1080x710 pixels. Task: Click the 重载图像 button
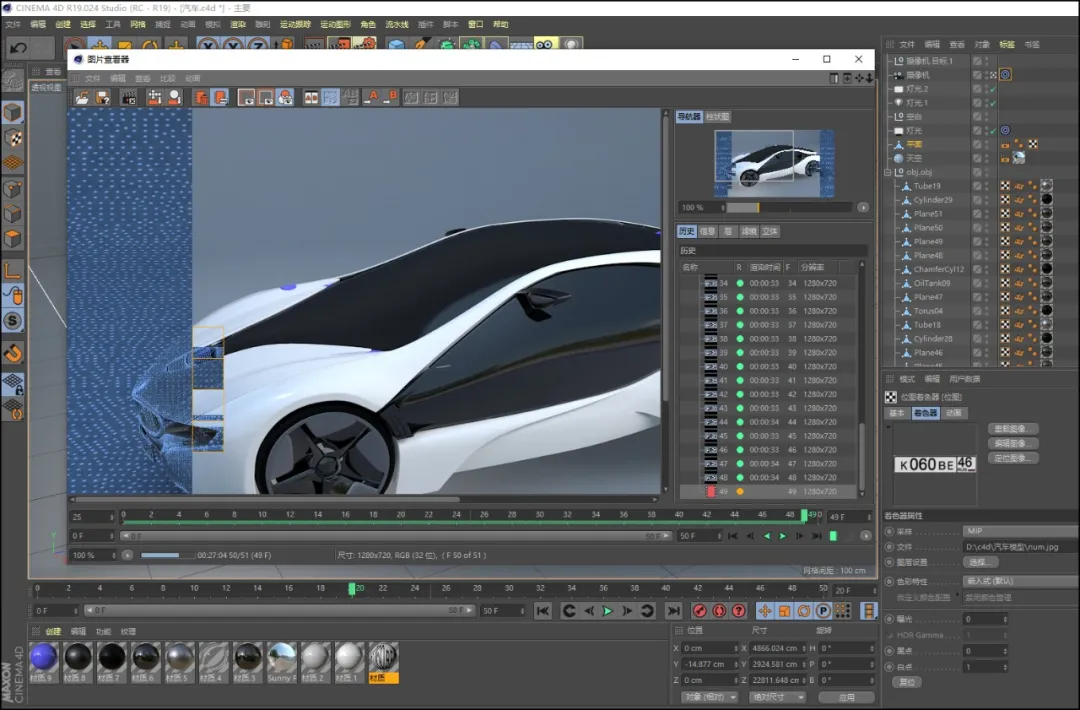pos(1012,429)
